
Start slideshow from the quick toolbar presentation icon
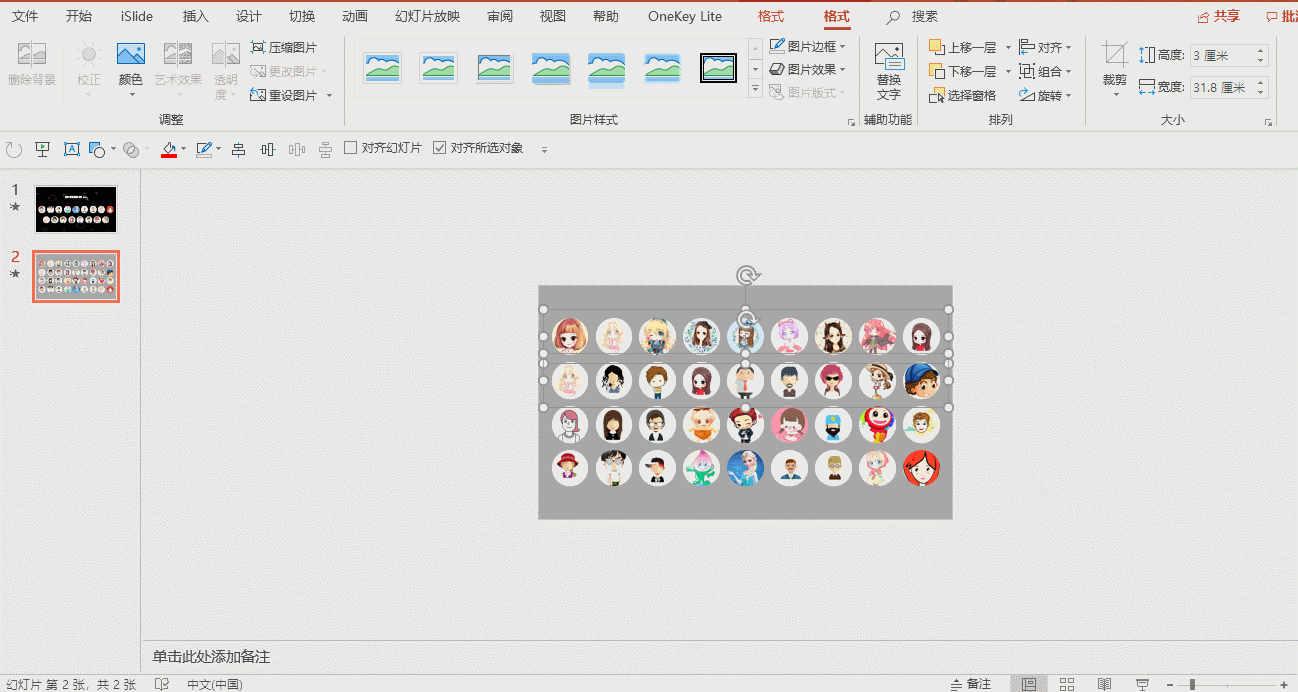coord(42,149)
